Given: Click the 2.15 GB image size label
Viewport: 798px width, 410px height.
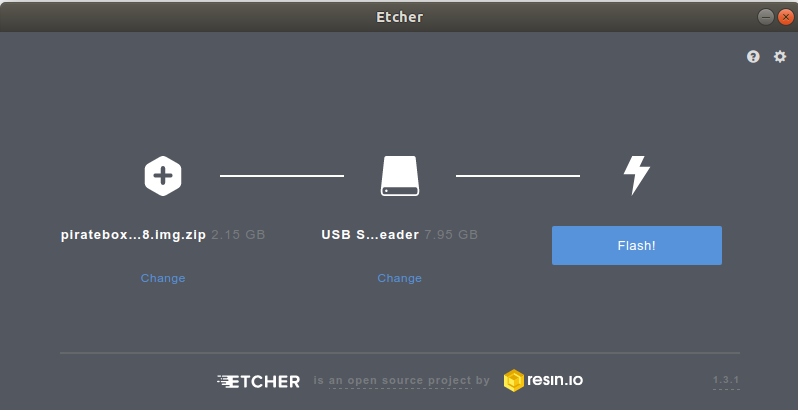Looking at the screenshot, I should (238, 235).
